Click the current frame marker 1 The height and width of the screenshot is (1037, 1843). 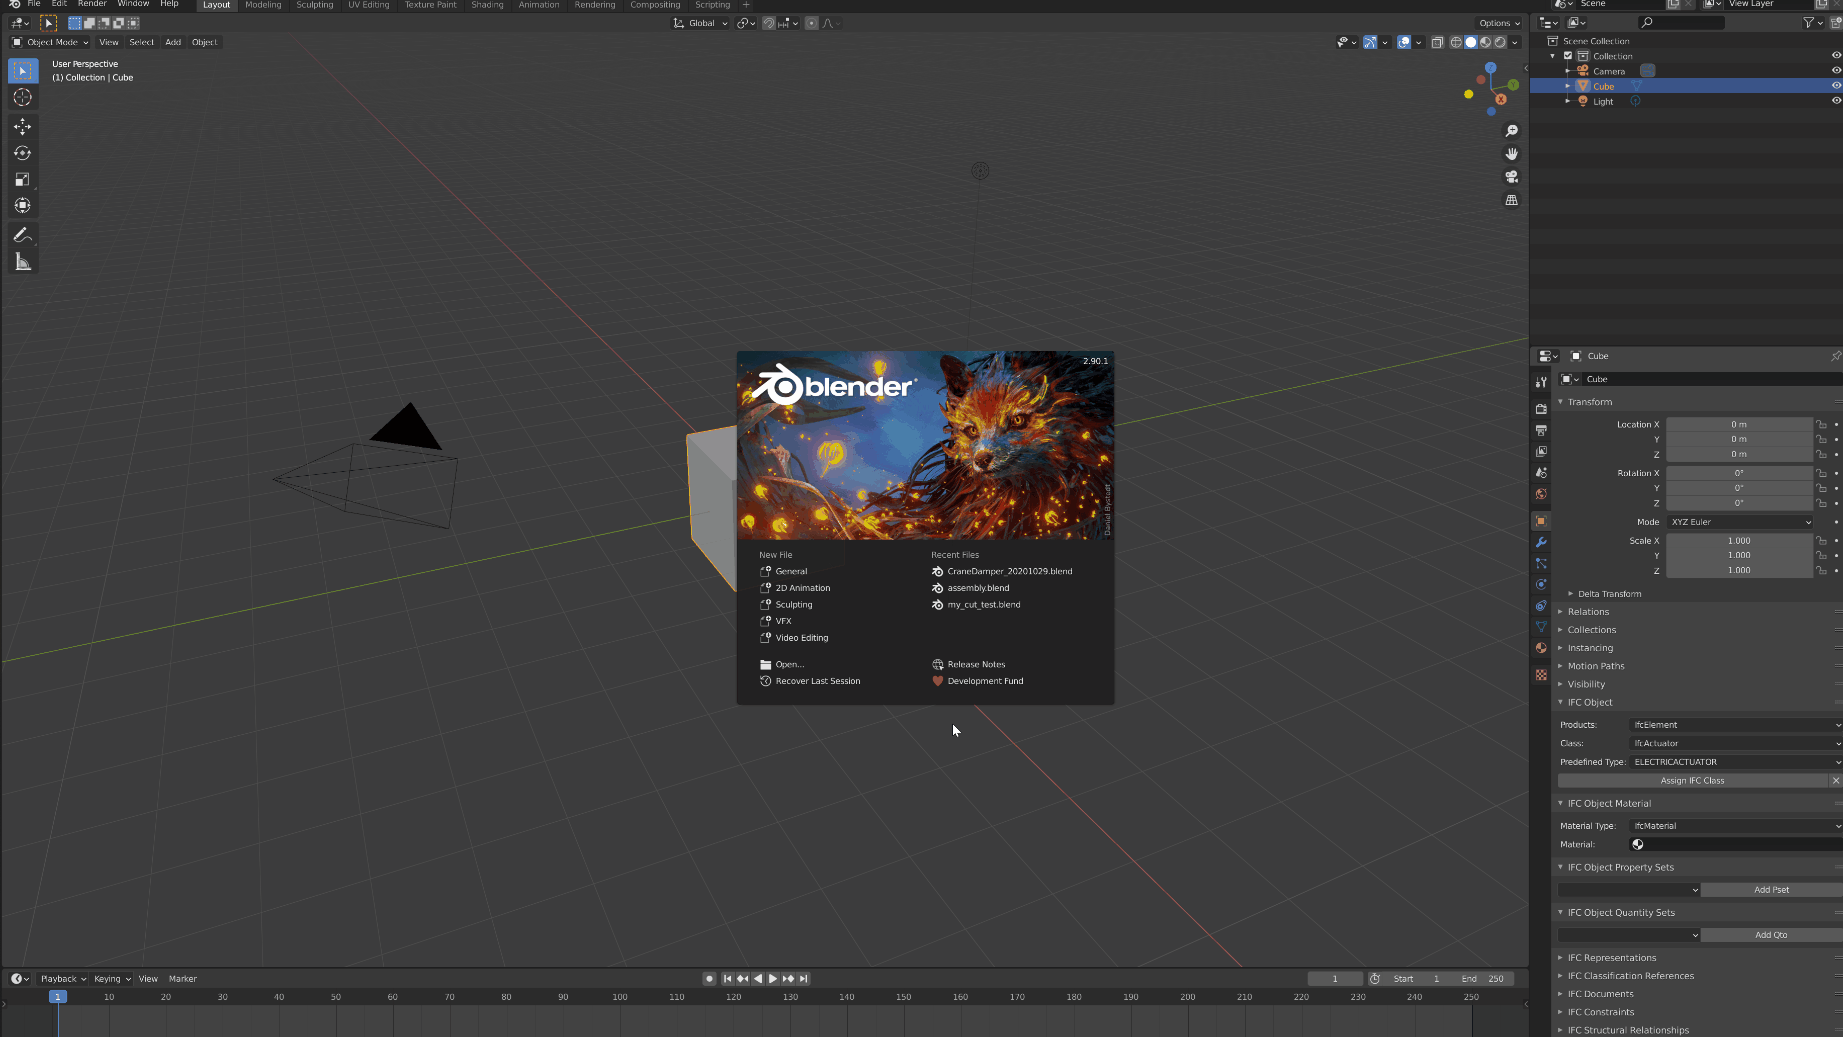(58, 997)
